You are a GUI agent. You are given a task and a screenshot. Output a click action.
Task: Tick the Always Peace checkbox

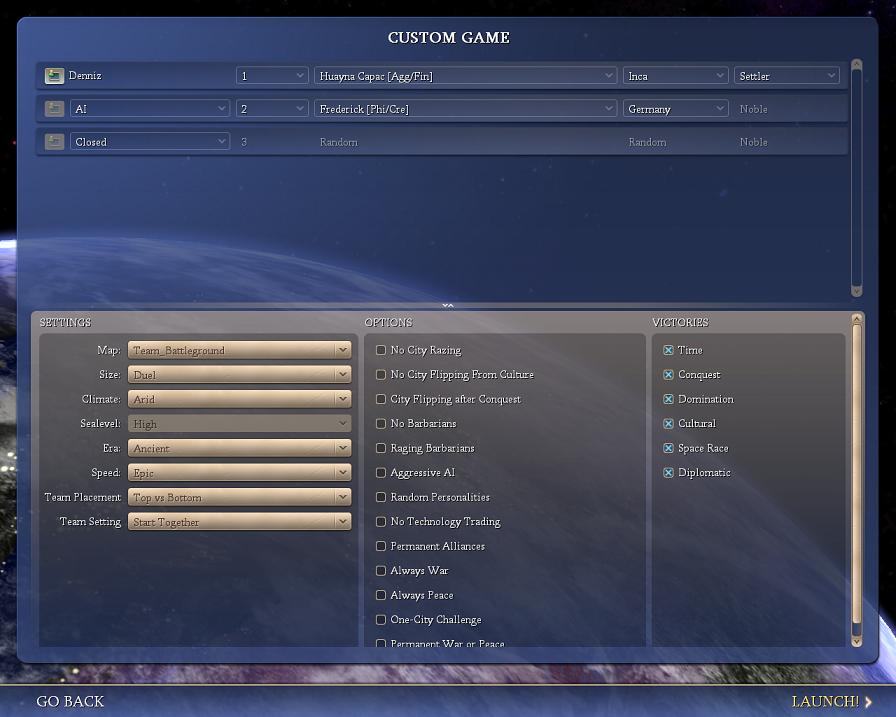click(381, 595)
